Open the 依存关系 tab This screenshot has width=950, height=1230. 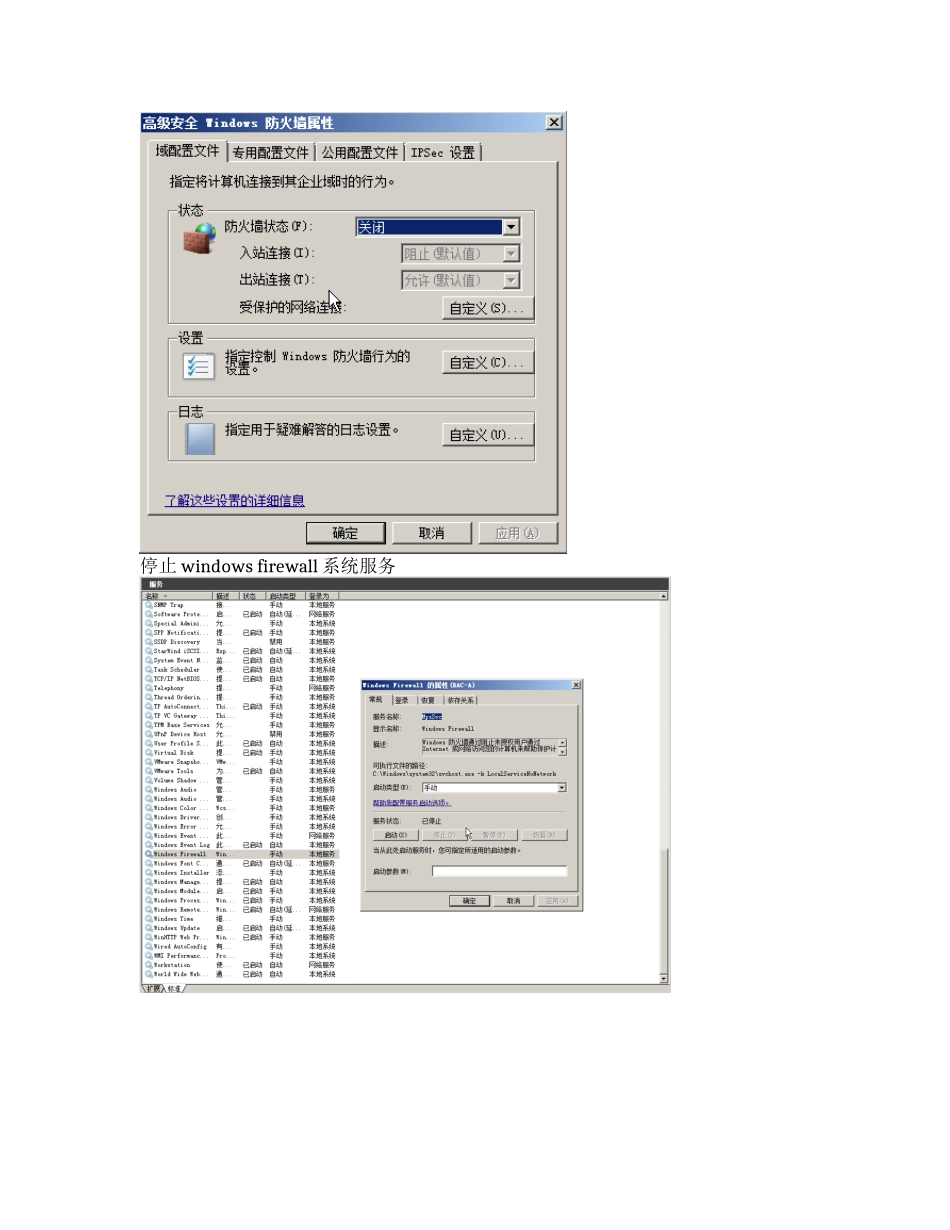tap(460, 700)
